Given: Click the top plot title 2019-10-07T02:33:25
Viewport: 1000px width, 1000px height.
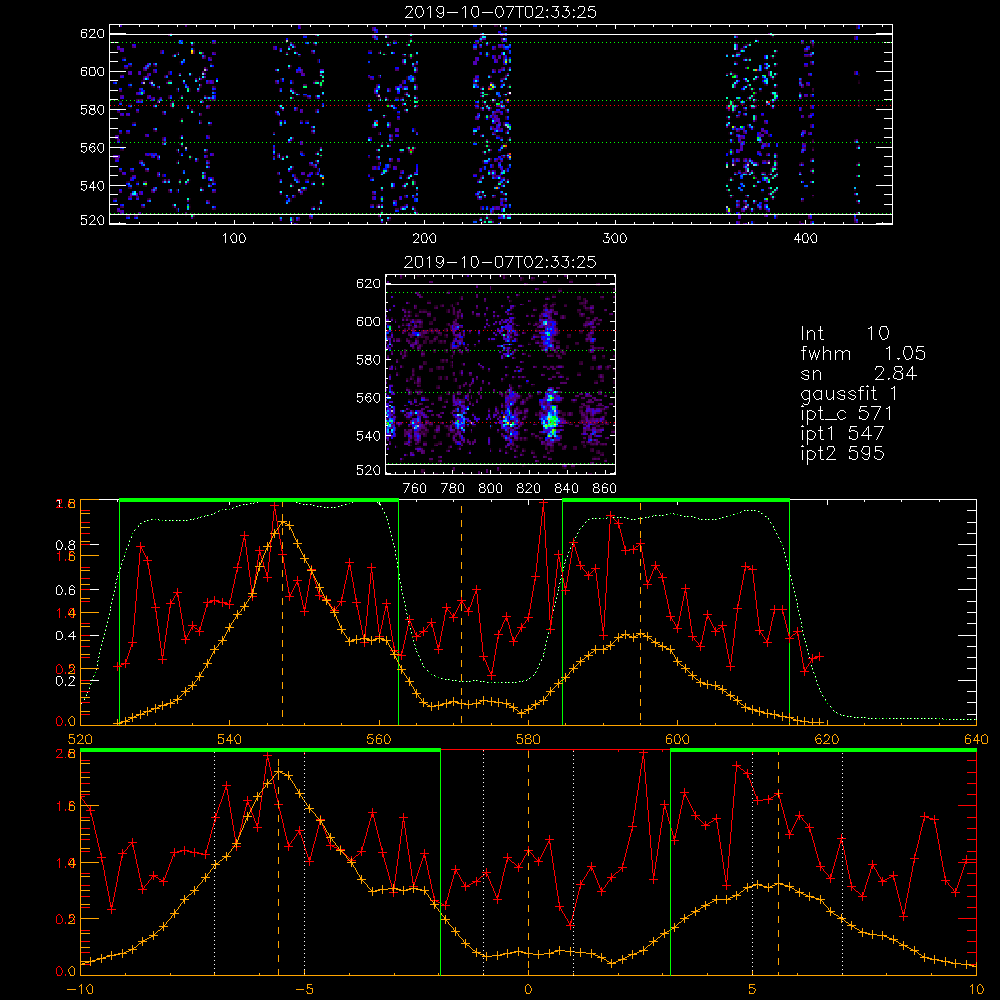Looking at the screenshot, I should pos(501,12).
